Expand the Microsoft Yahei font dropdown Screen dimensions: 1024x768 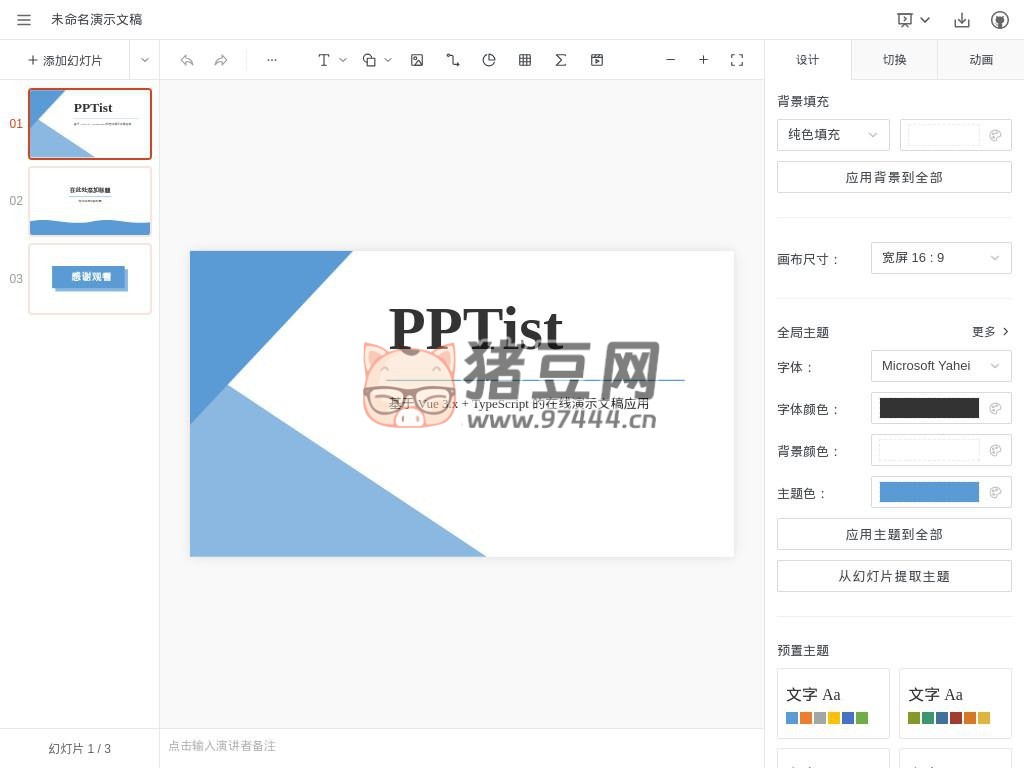coord(940,366)
